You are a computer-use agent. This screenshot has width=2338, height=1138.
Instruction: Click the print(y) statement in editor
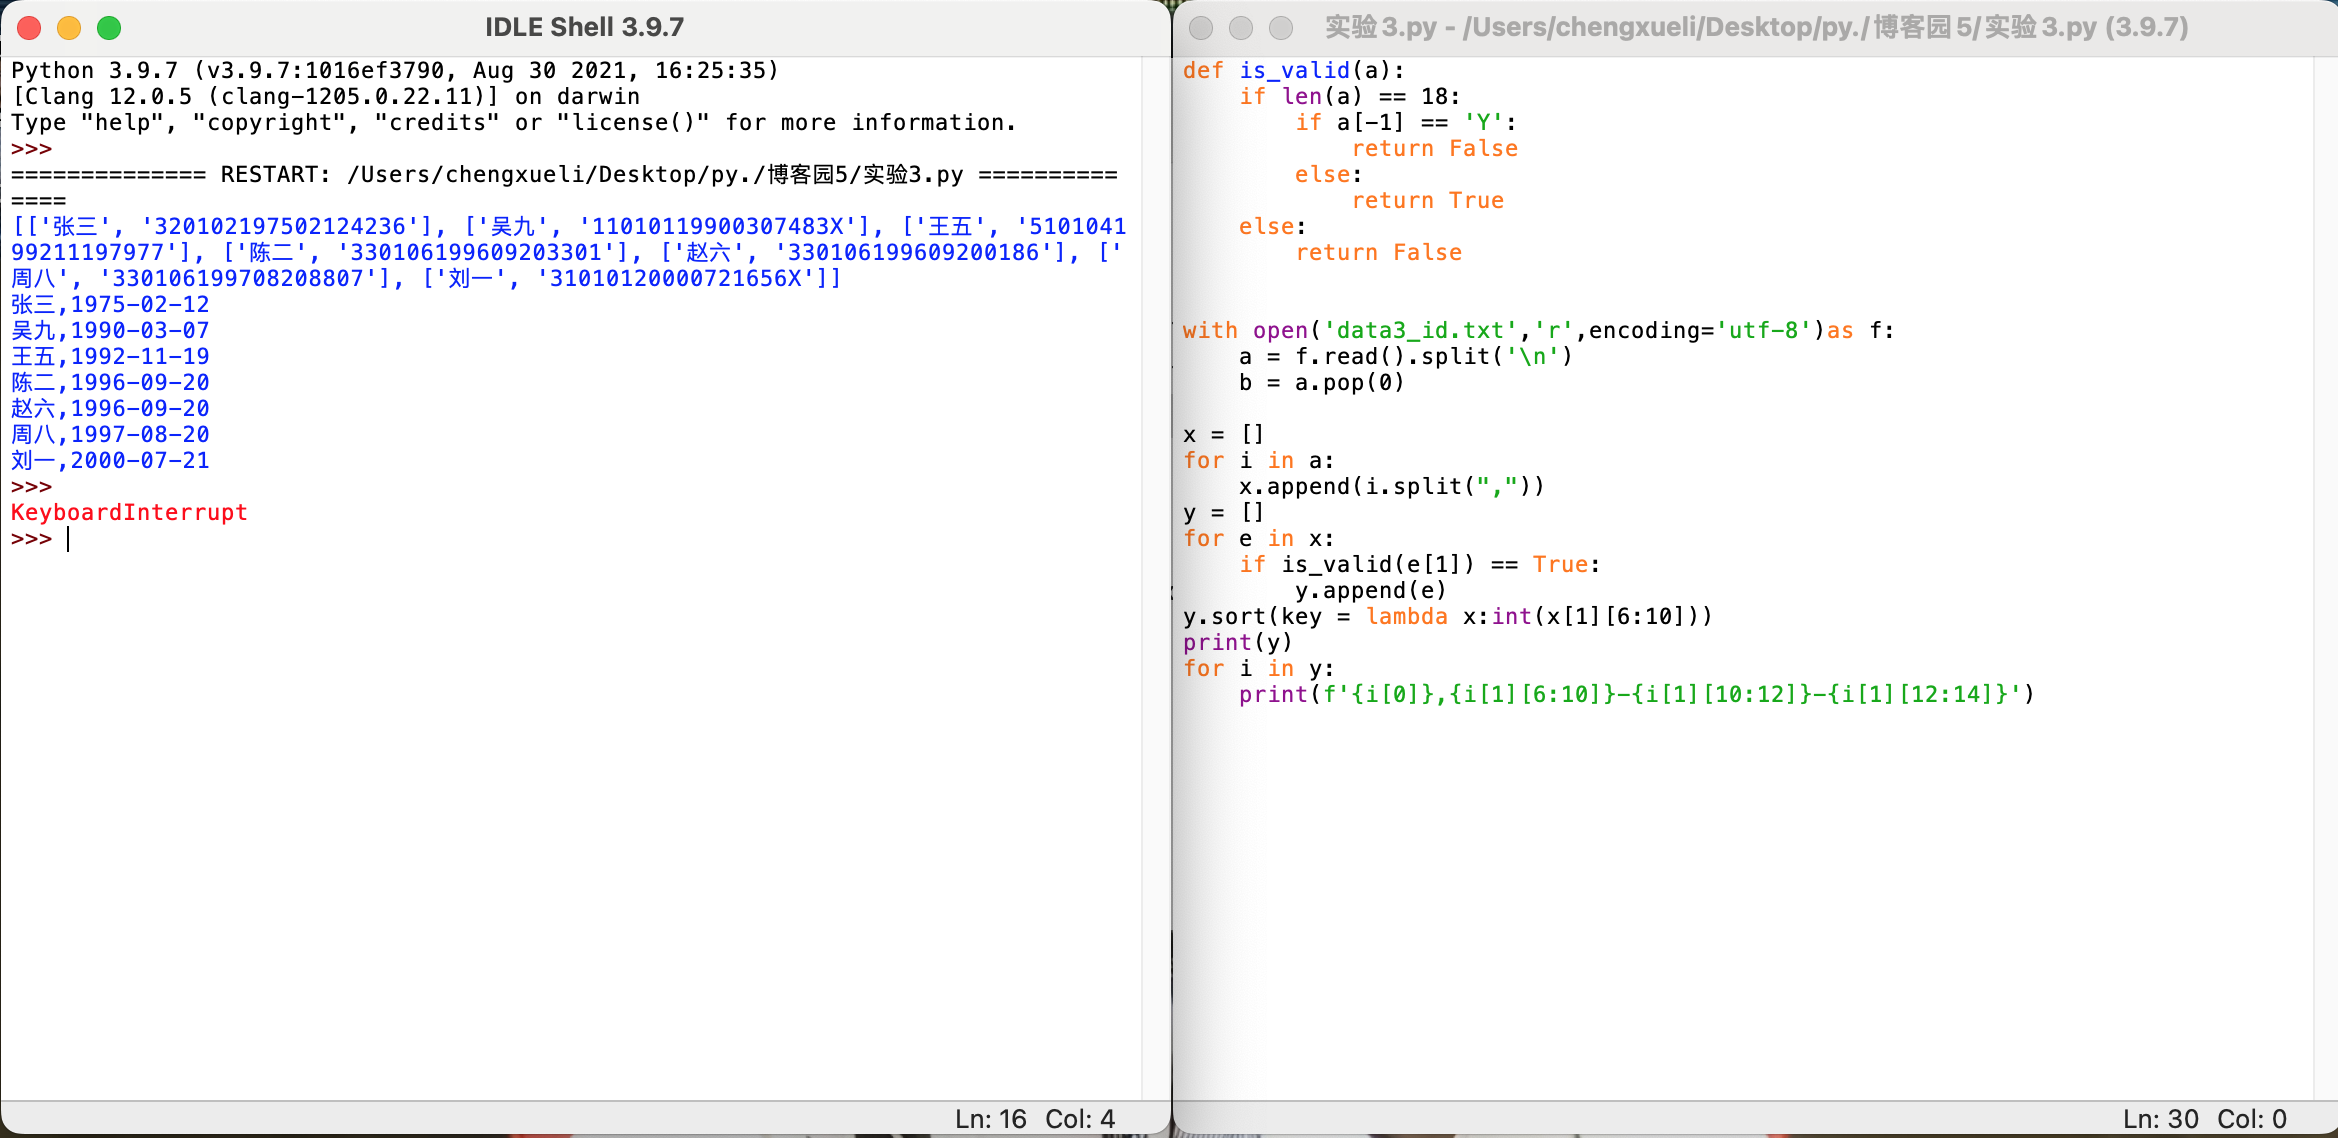click(1237, 642)
